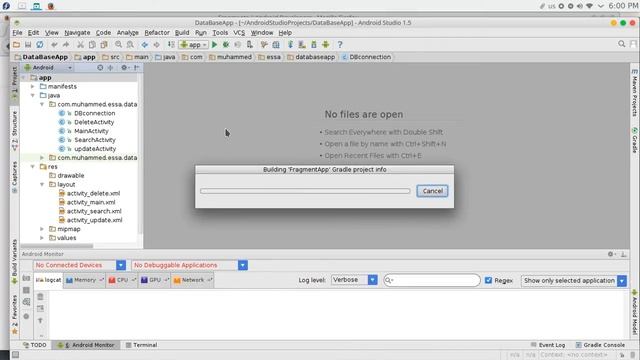Click the logcat Clear trash icon

point(40,297)
